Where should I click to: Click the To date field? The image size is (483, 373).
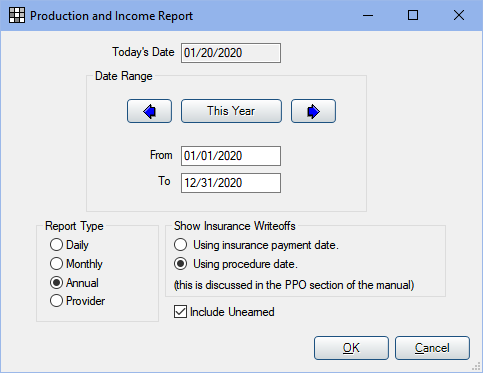pyautogui.click(x=231, y=183)
